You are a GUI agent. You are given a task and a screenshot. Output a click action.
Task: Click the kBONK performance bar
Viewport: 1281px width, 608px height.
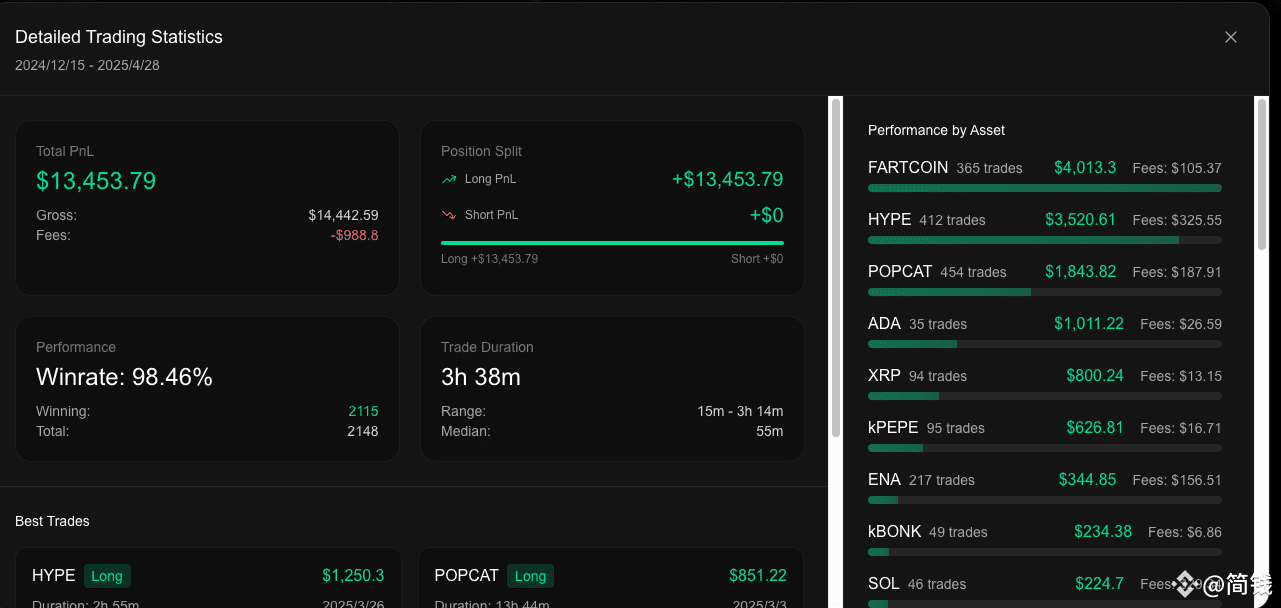click(x=1045, y=552)
